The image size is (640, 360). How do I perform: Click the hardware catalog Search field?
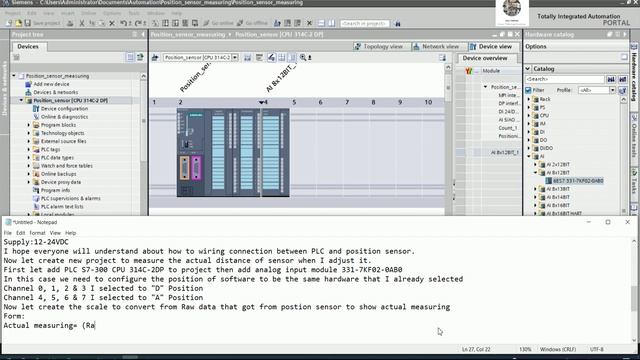point(565,79)
